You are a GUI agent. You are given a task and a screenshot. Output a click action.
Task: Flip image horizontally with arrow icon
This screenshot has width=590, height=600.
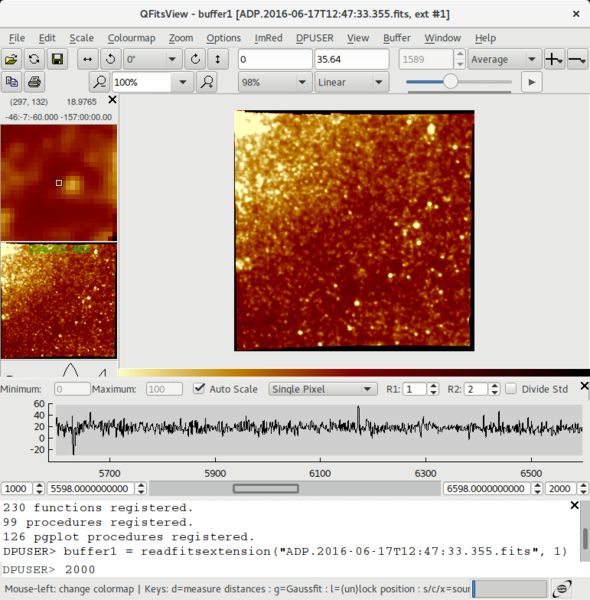(x=88, y=59)
